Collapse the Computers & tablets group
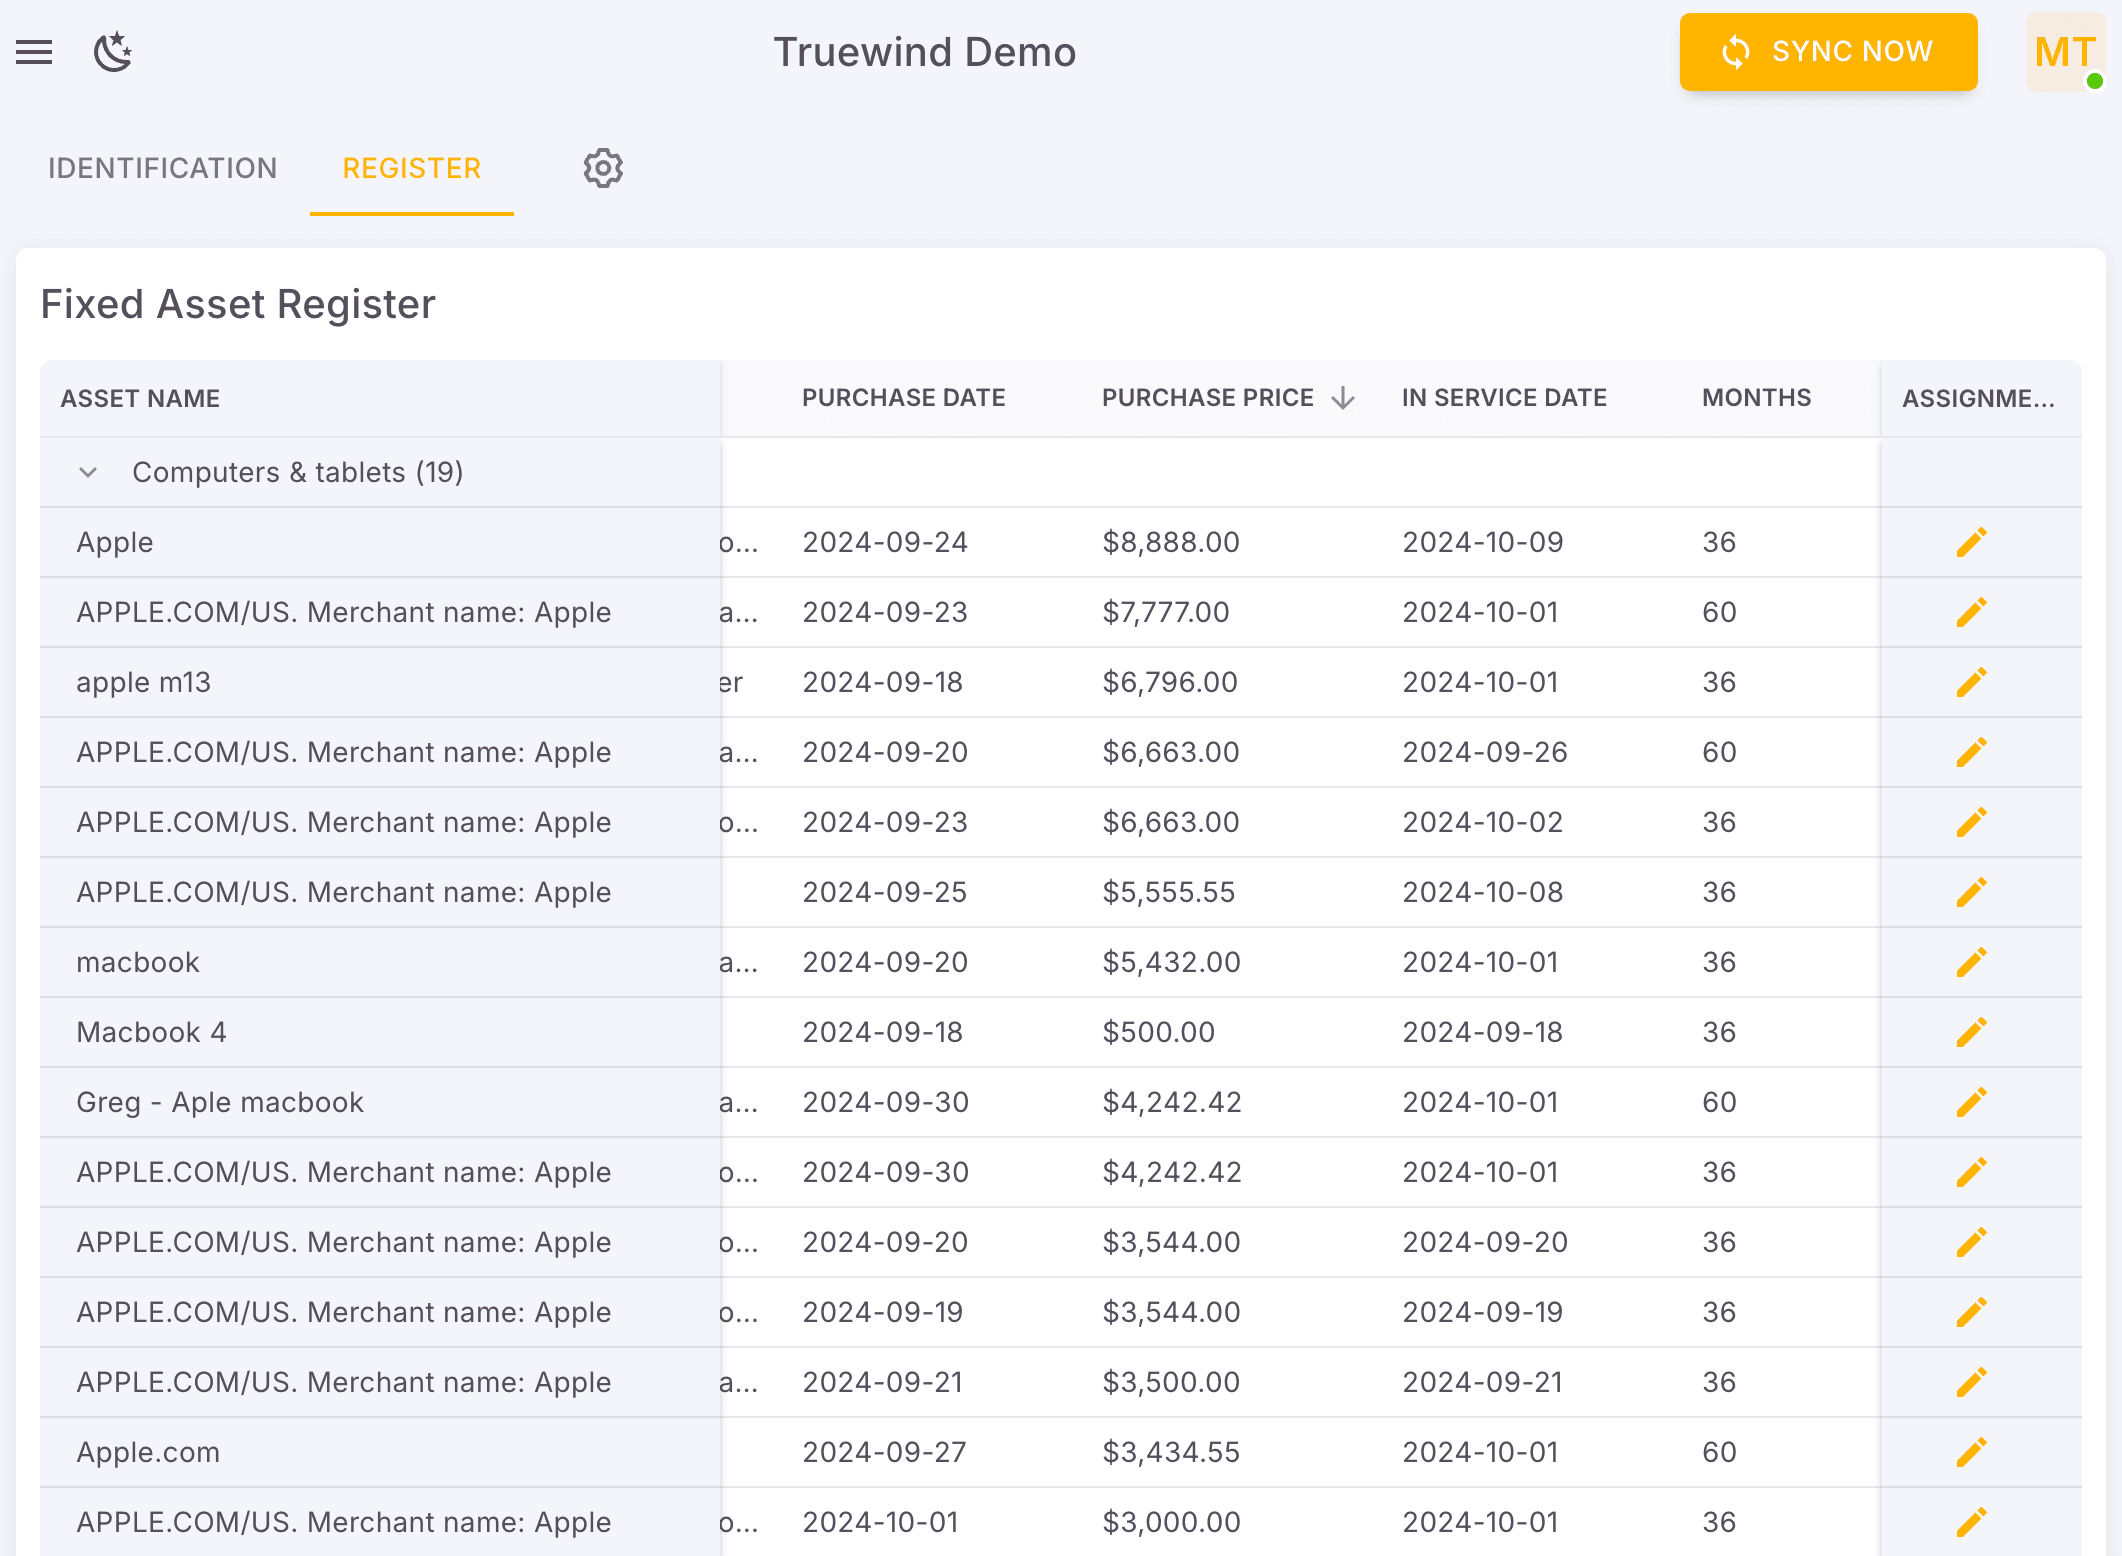This screenshot has height=1556, width=2122. pyautogui.click(x=88, y=471)
